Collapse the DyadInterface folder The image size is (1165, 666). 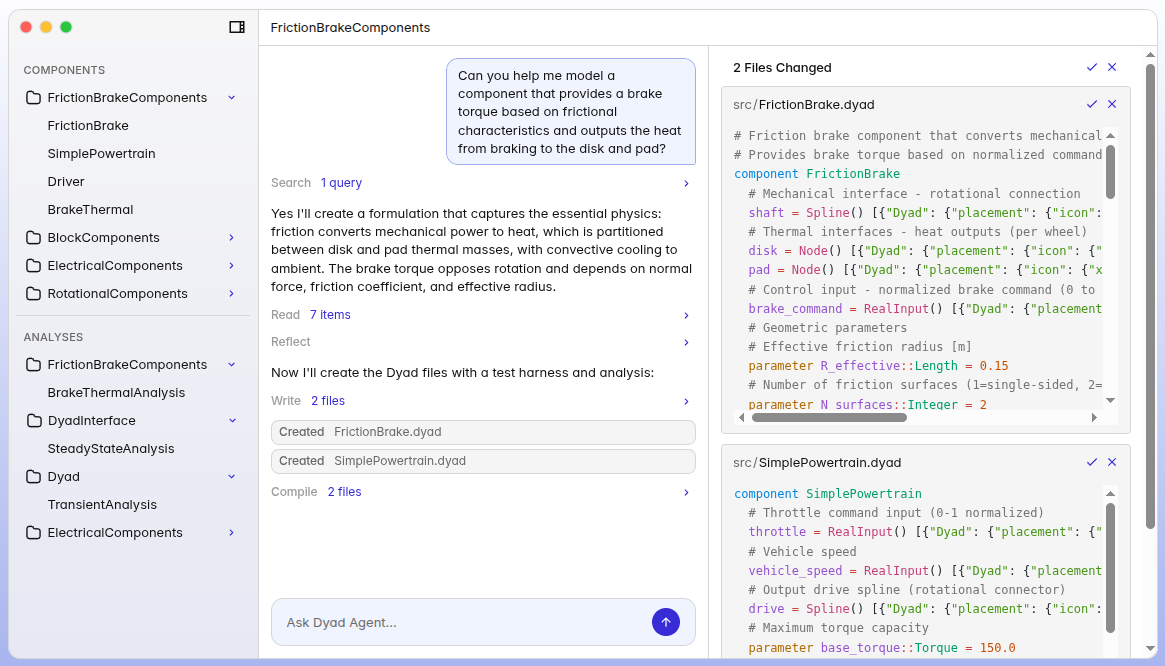coord(232,421)
